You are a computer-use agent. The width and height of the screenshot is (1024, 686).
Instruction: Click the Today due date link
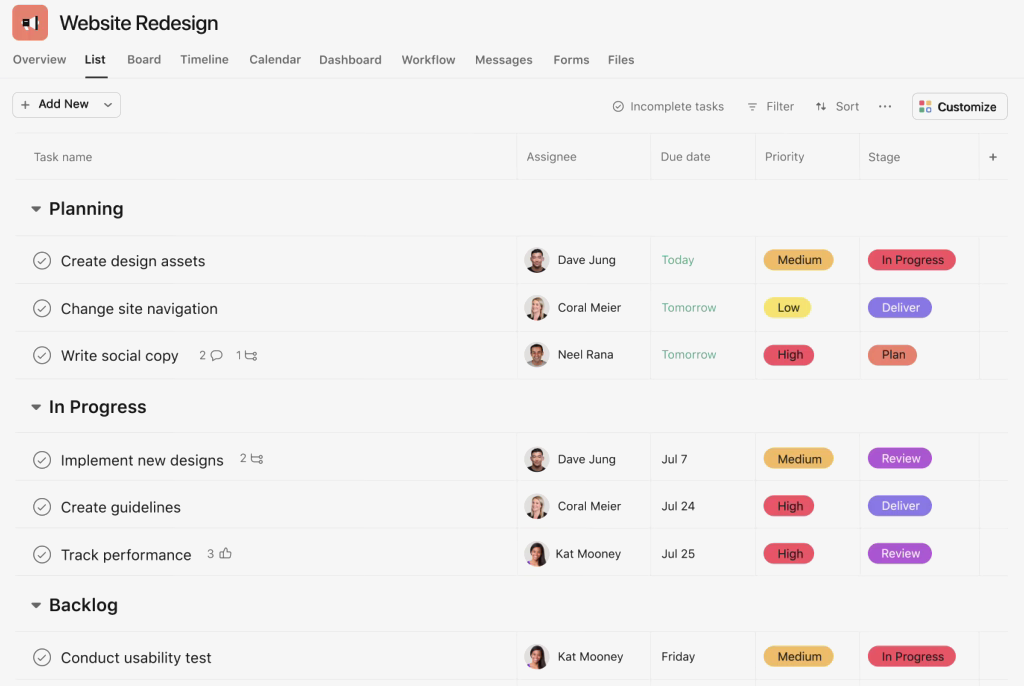click(x=678, y=260)
